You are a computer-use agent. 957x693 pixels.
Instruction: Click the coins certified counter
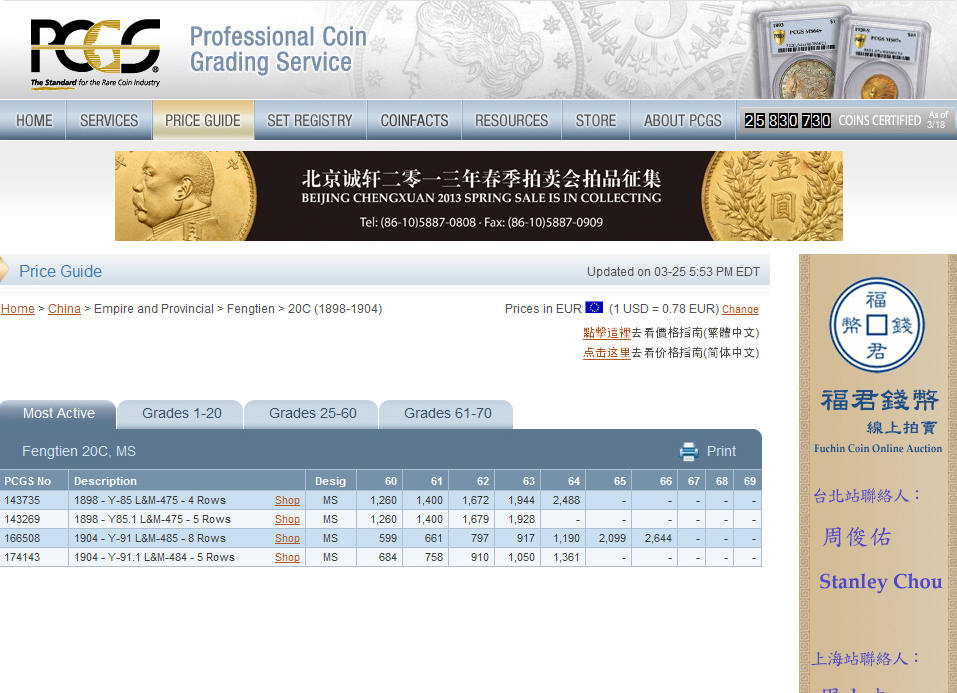[x=845, y=120]
